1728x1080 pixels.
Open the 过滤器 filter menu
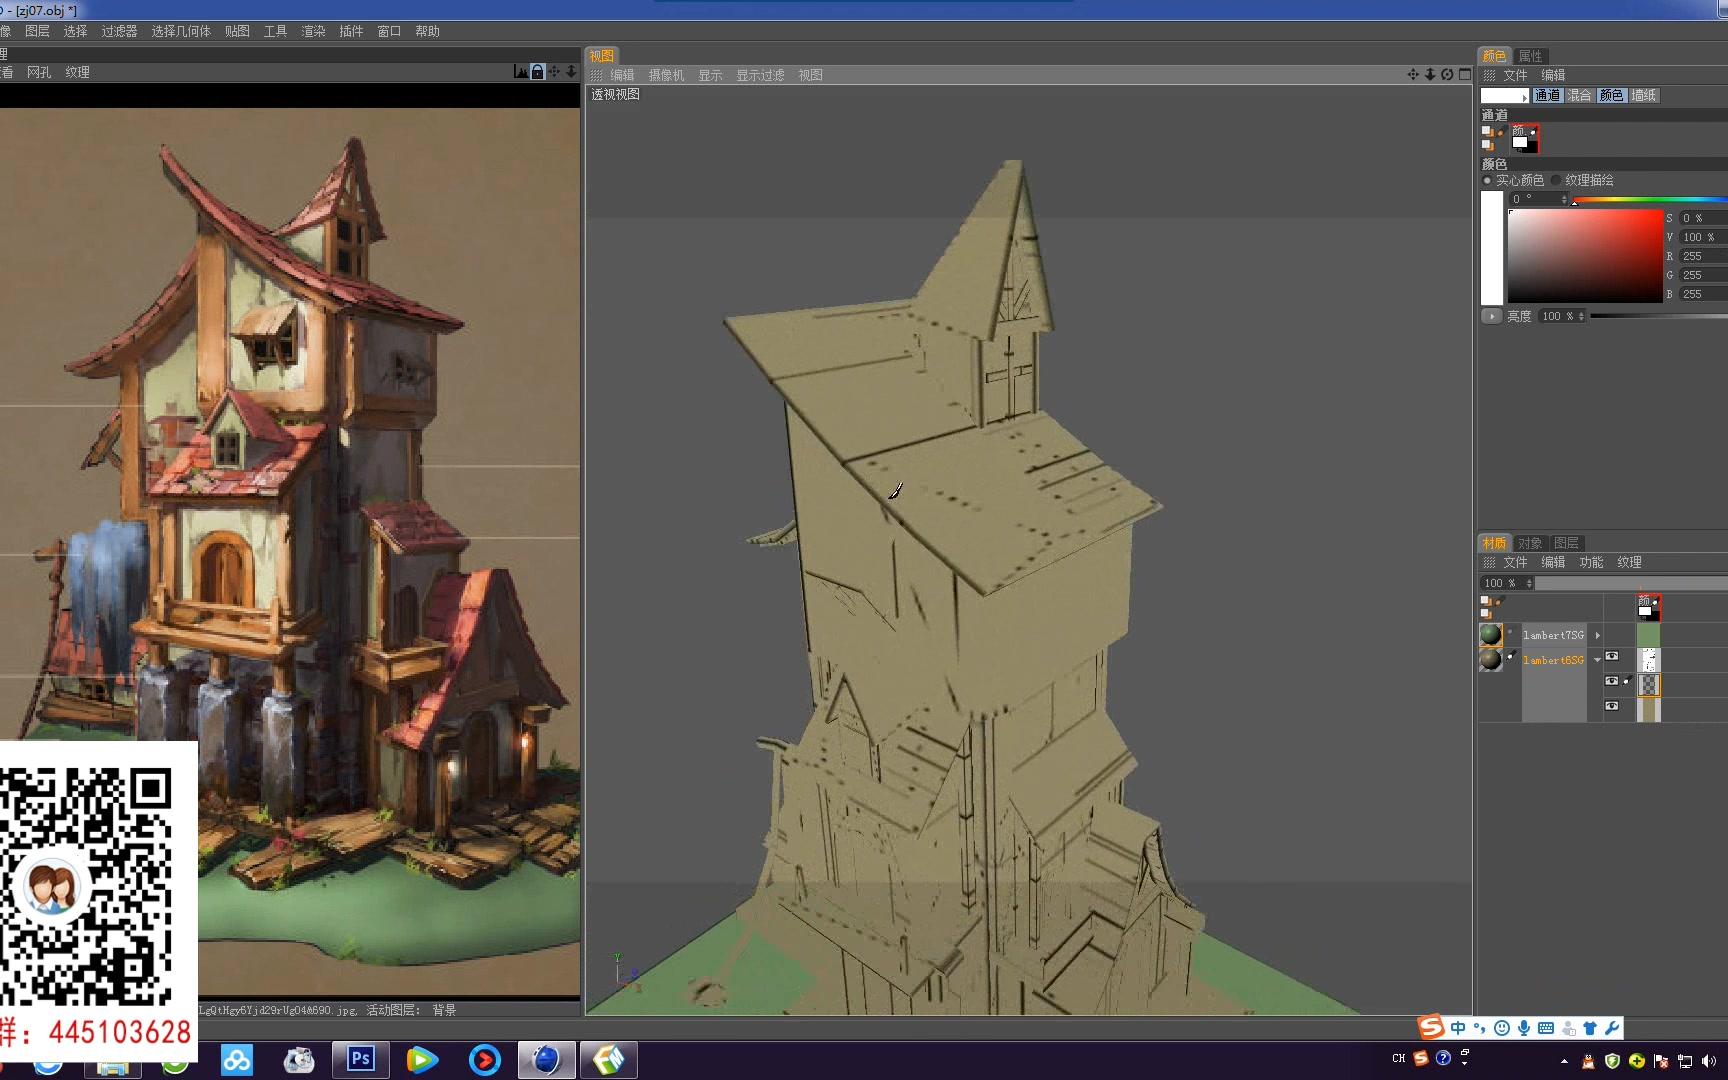coord(119,31)
